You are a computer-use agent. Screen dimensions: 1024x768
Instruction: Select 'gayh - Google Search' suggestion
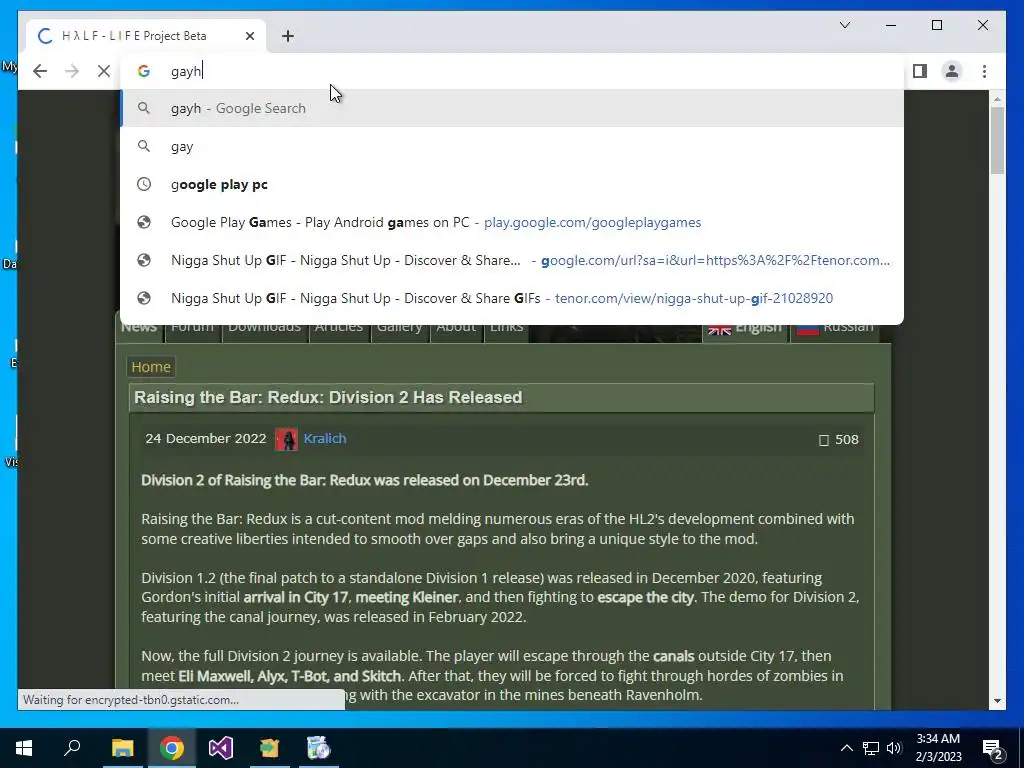(512, 108)
